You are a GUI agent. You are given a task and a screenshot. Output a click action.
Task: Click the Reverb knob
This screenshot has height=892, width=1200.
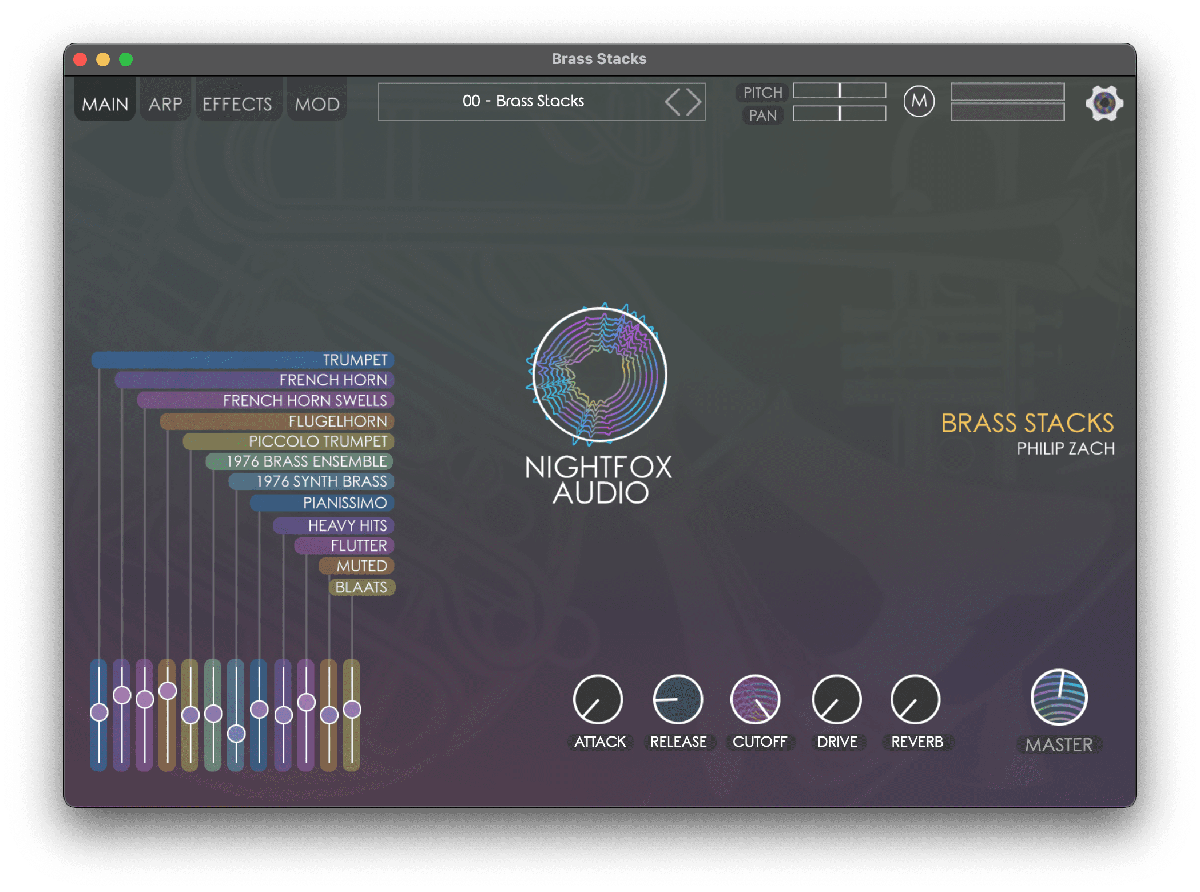pos(915,699)
